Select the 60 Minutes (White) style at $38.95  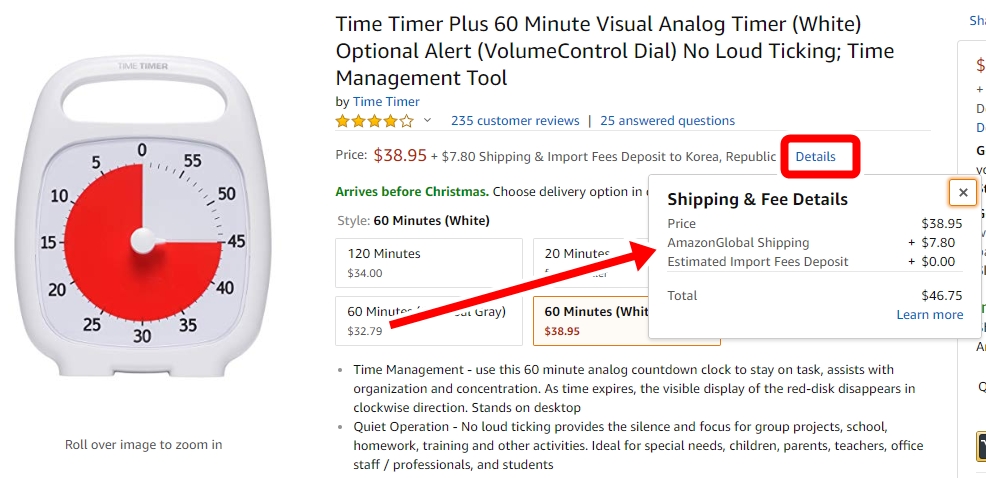click(591, 321)
